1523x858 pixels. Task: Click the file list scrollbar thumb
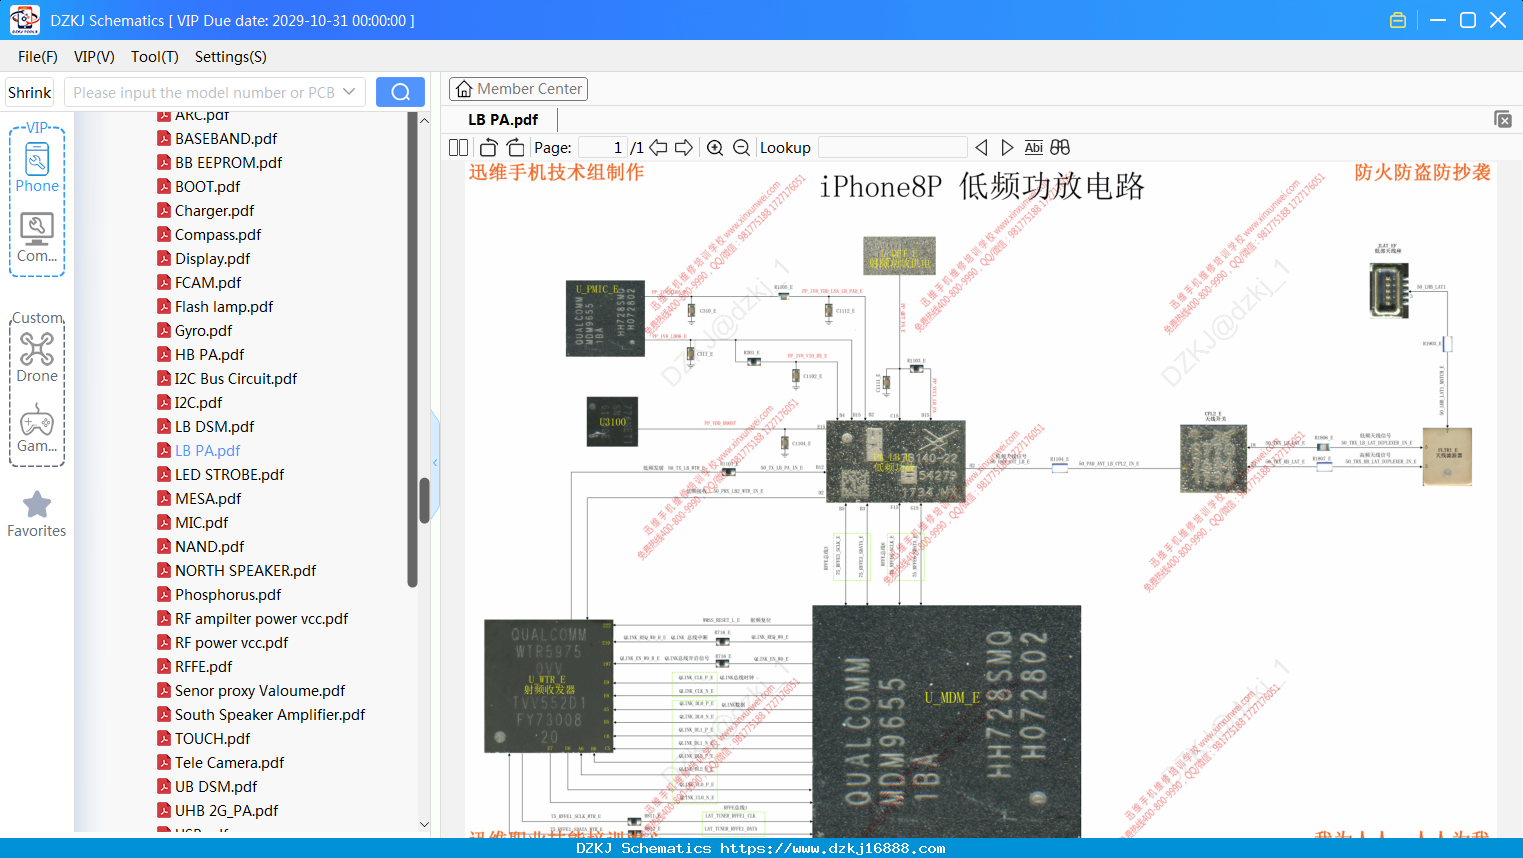424,500
